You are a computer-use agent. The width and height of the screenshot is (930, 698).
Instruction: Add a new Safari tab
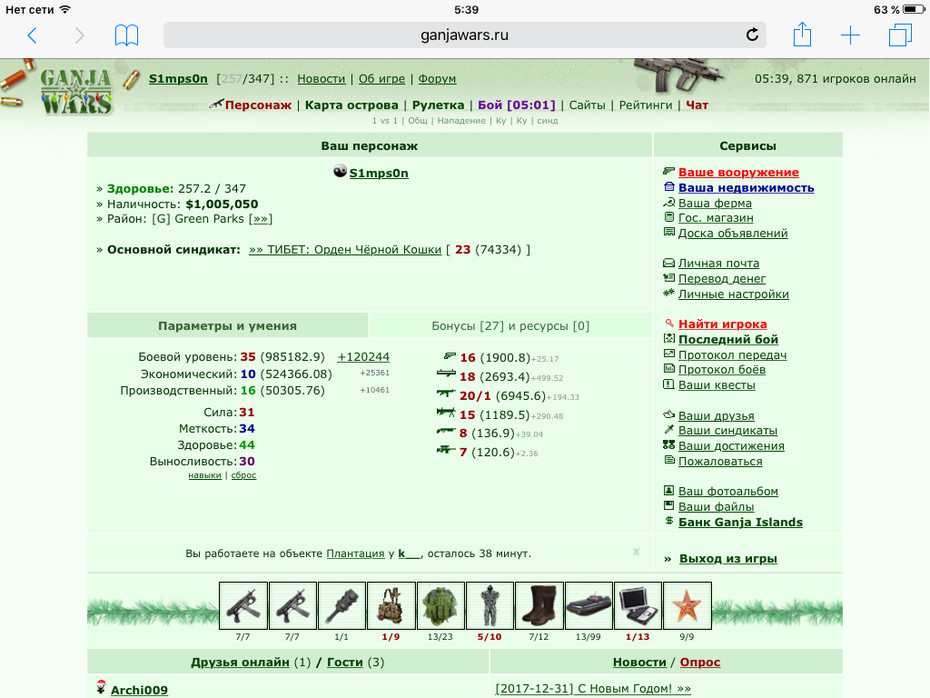coord(851,36)
